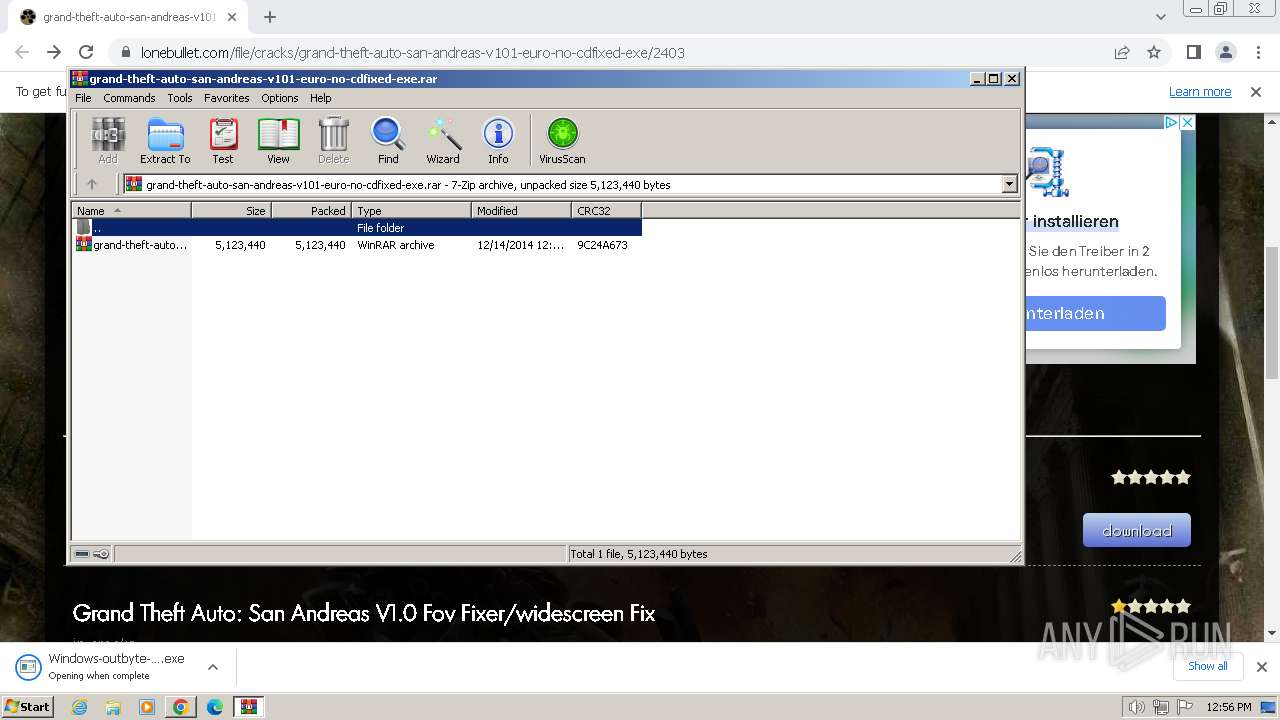Click the five-star rating beside download

coord(1151,478)
